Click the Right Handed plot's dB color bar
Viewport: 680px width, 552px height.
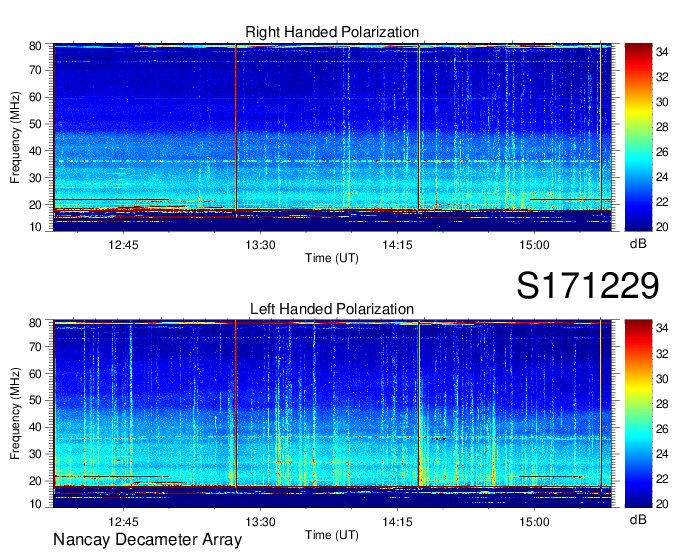(638, 137)
